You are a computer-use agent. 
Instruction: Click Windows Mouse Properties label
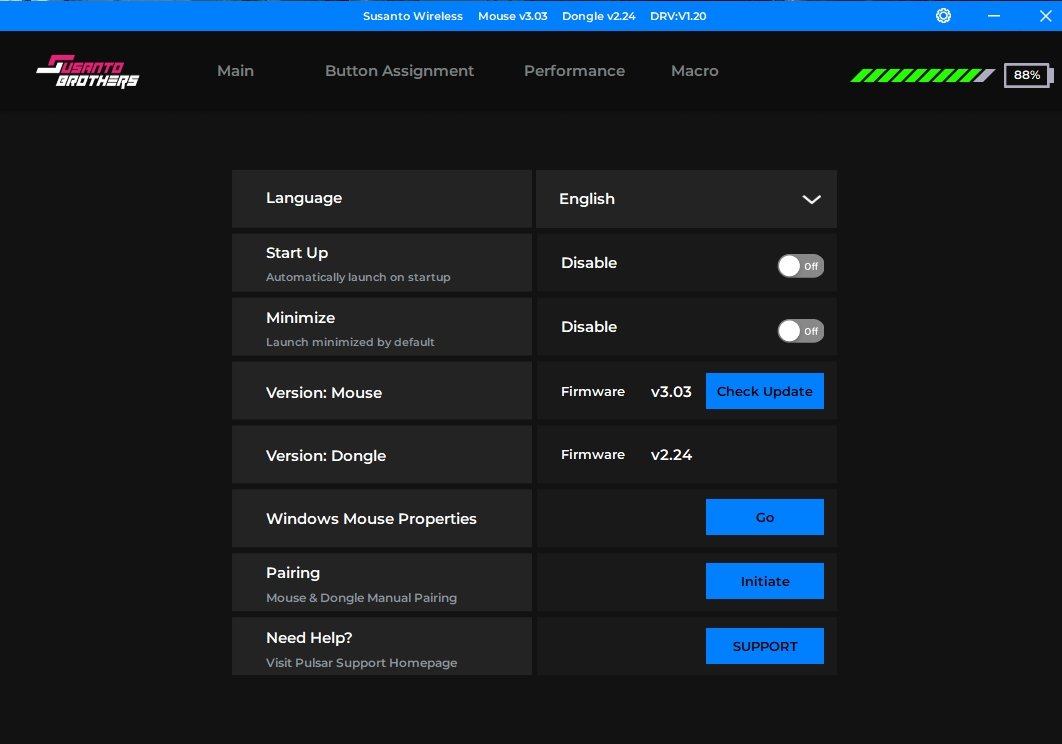tap(371, 518)
